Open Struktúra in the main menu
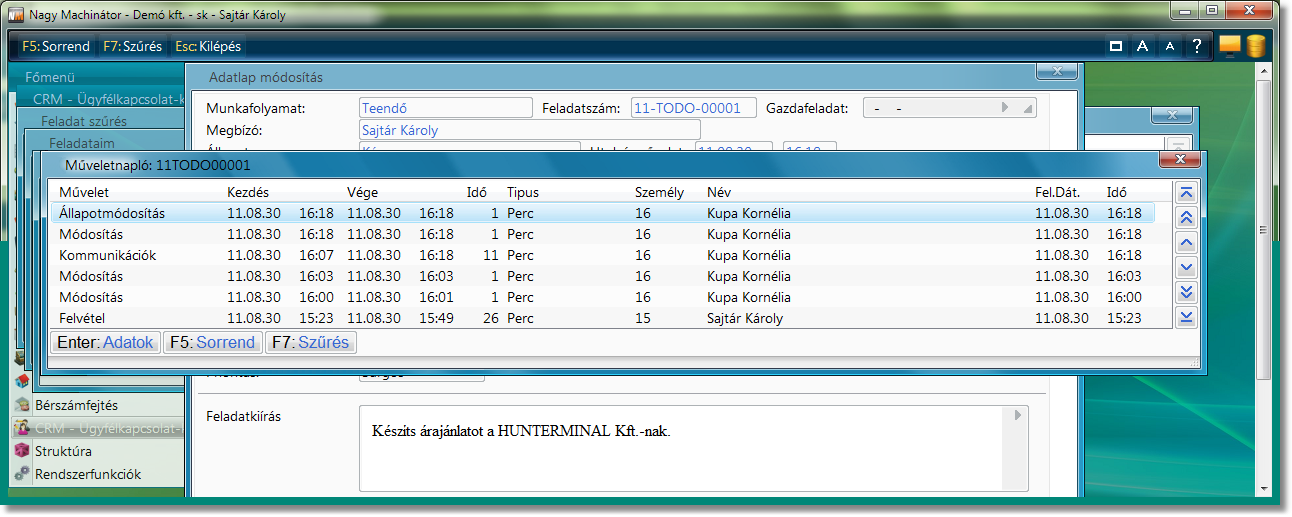This screenshot has width=1292, height=517. point(63,452)
